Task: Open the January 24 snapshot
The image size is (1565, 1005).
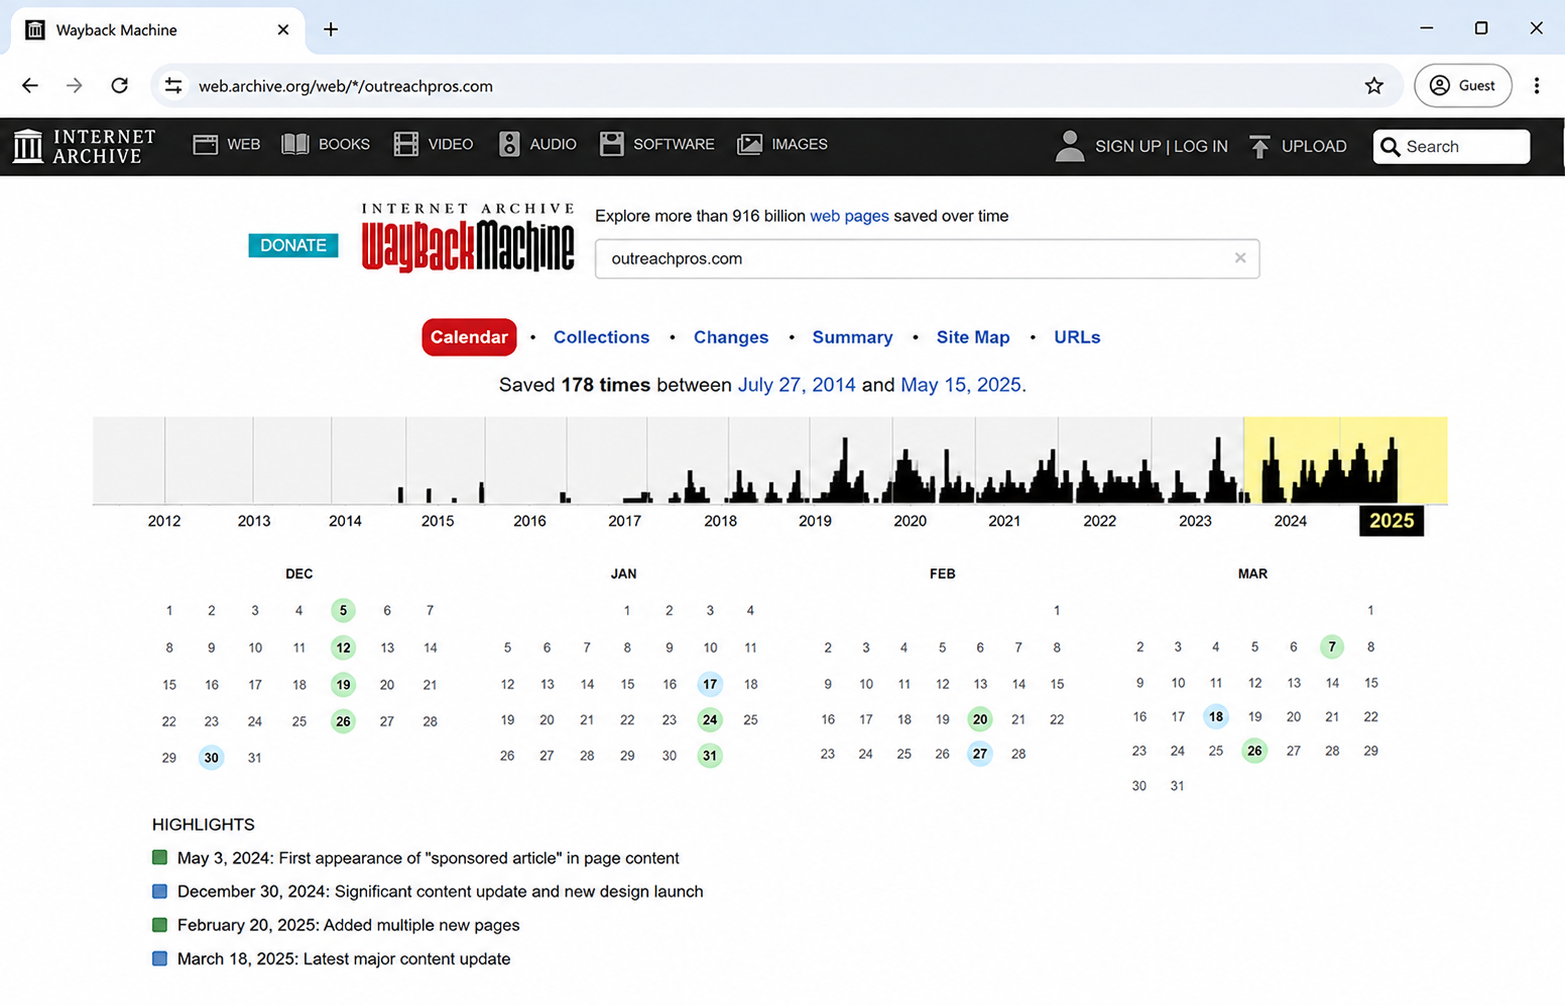Action: [710, 720]
